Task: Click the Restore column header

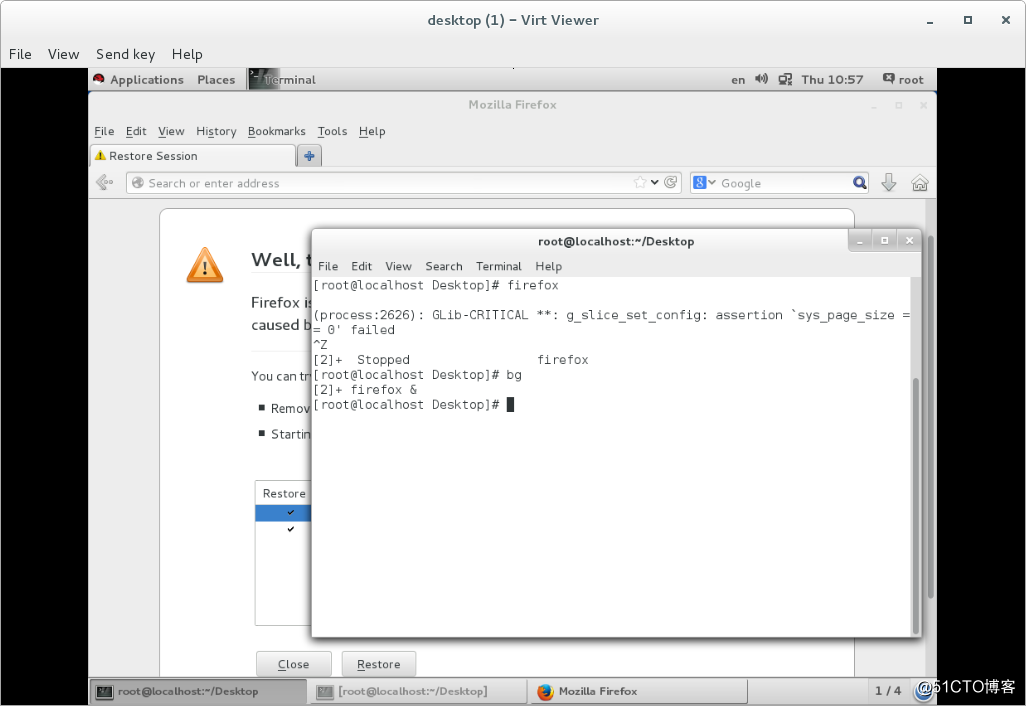Action: [284, 493]
